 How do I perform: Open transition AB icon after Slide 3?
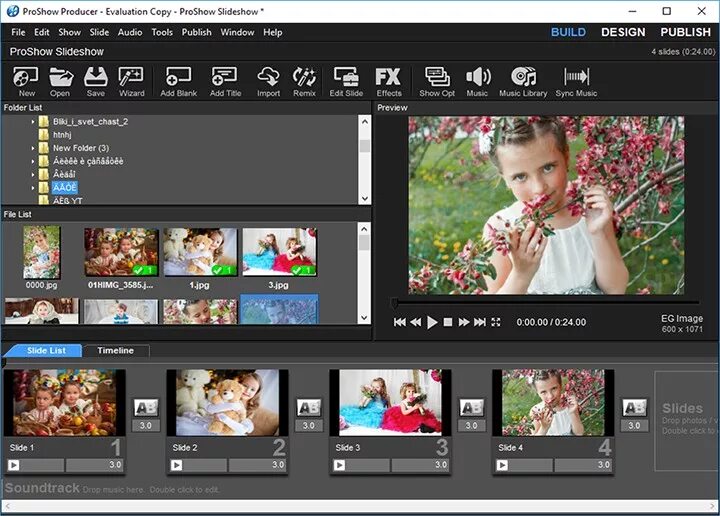click(x=472, y=407)
